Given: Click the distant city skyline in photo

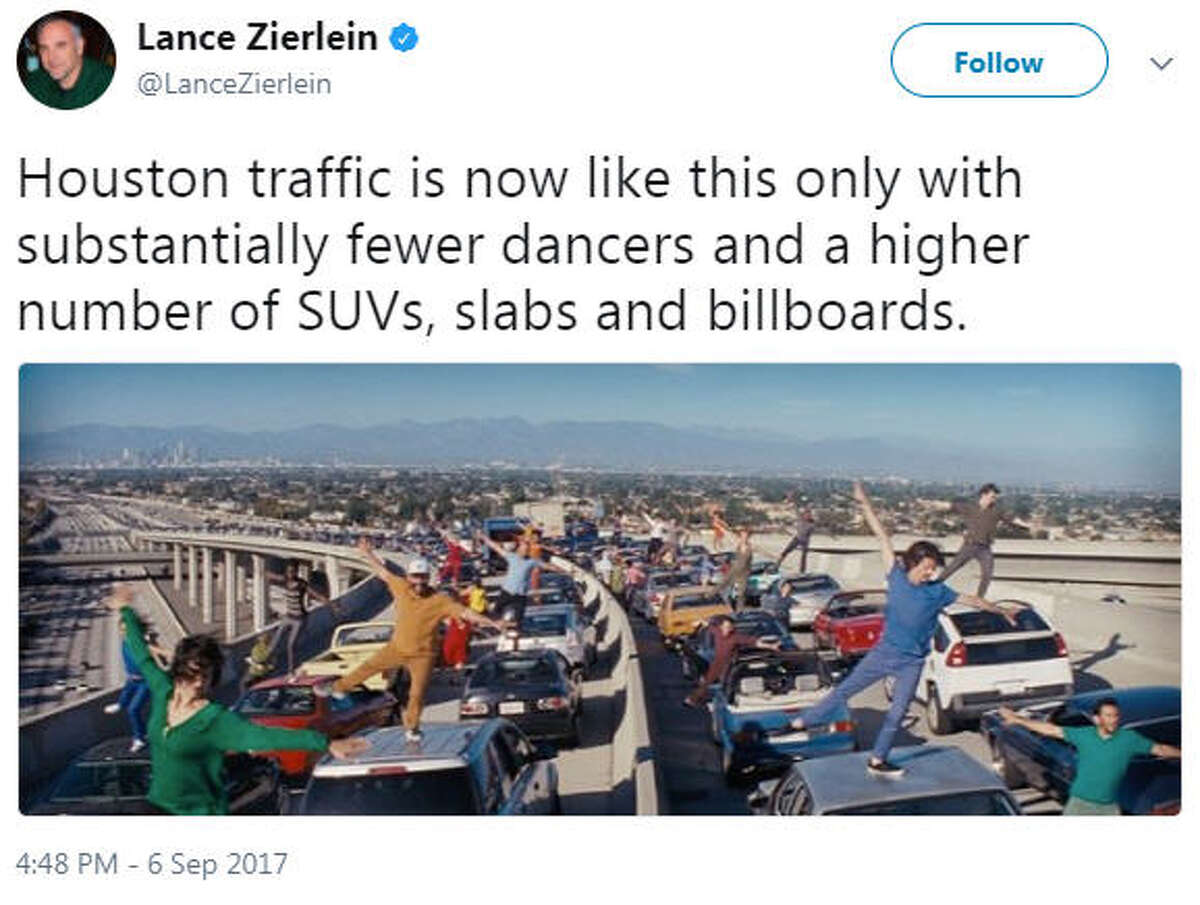Looking at the screenshot, I should pos(160,455).
